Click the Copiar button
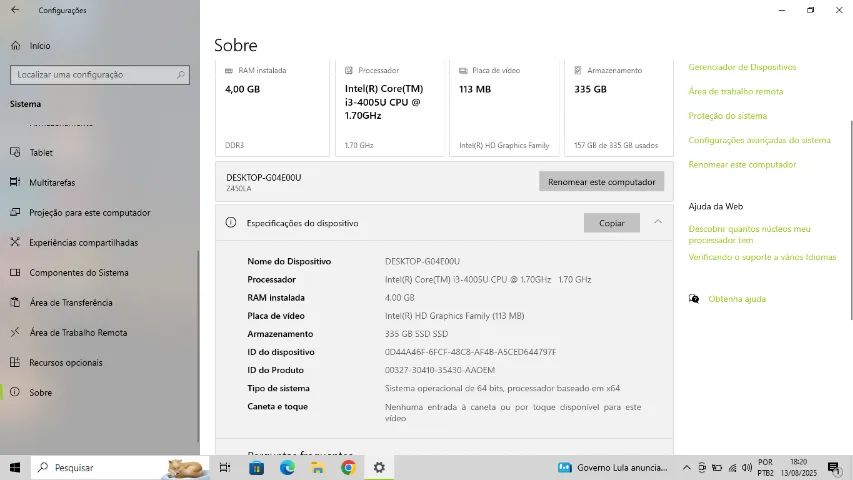This screenshot has width=853, height=480. click(611, 223)
